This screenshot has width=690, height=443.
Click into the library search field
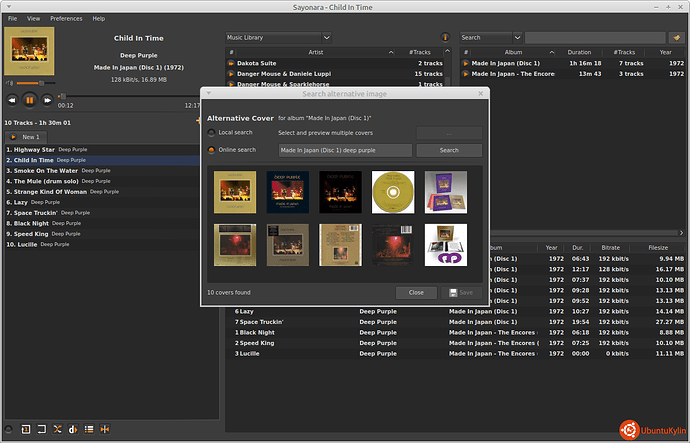tap(595, 37)
